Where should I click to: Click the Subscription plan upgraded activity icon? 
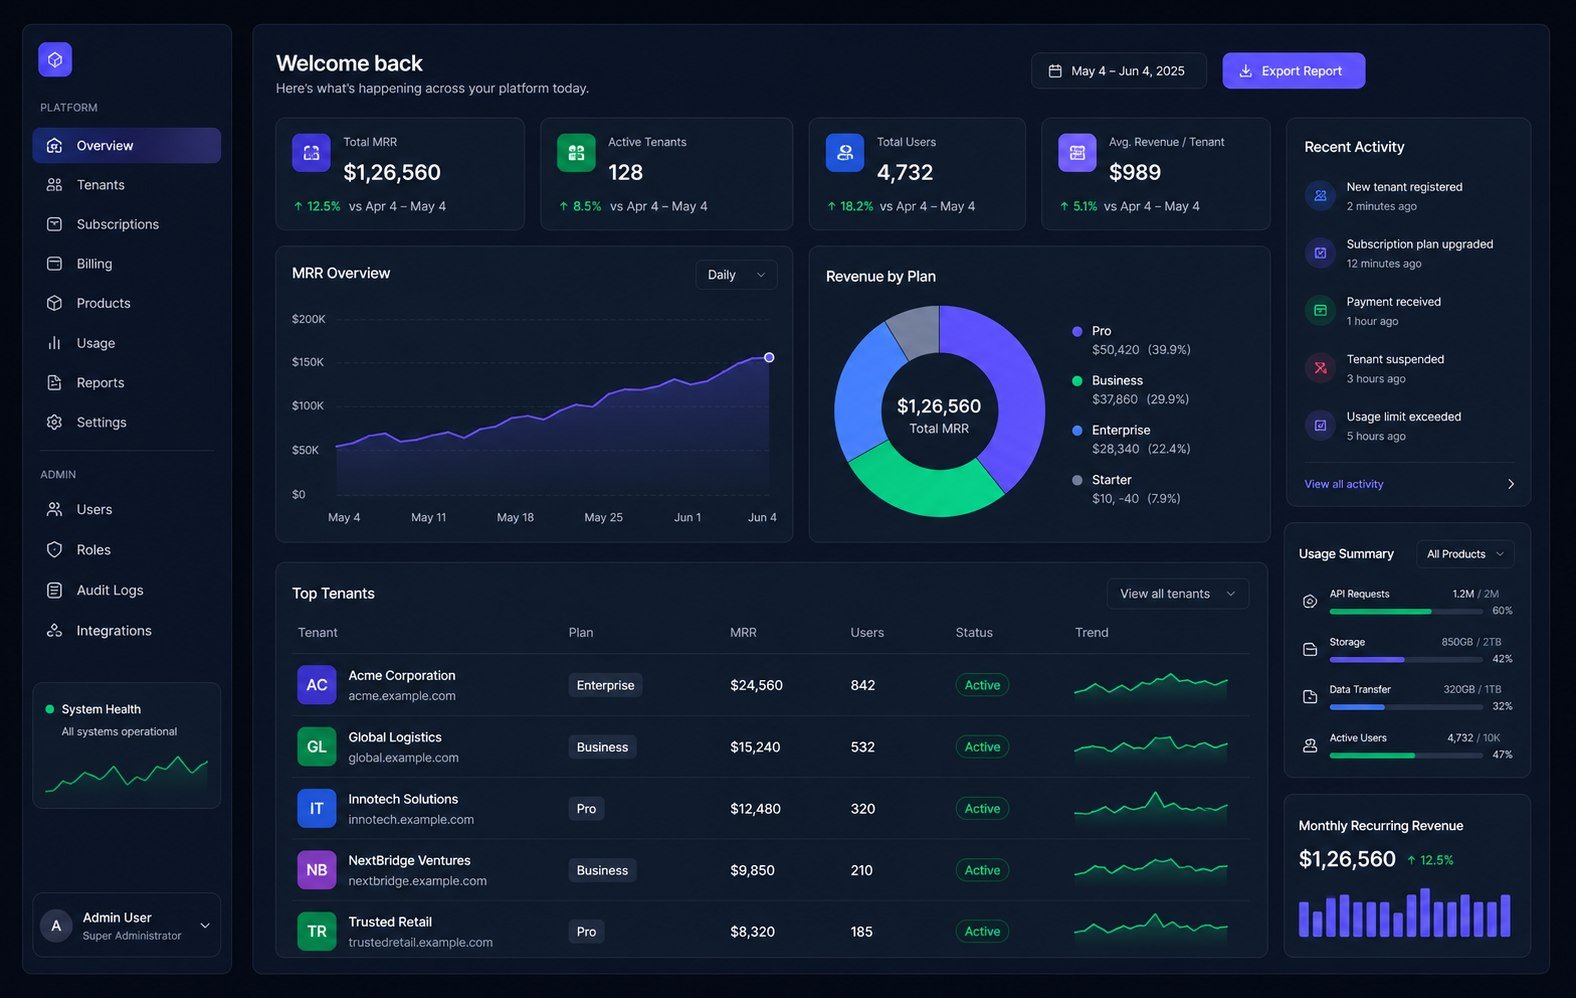click(1320, 253)
